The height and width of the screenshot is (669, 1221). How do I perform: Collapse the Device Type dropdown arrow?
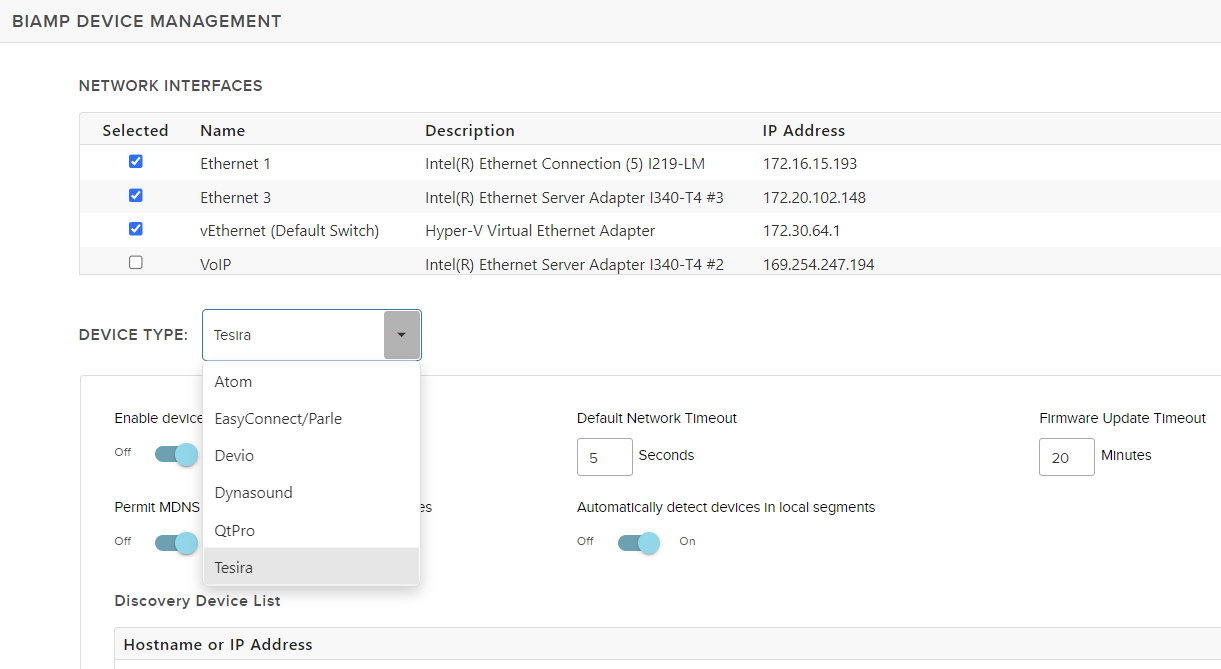pyautogui.click(x=401, y=335)
